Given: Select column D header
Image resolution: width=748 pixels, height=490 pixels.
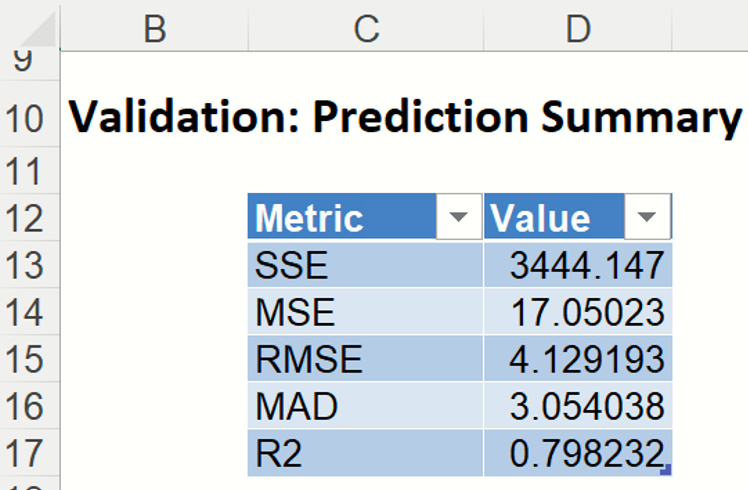Looking at the screenshot, I should (x=577, y=29).
